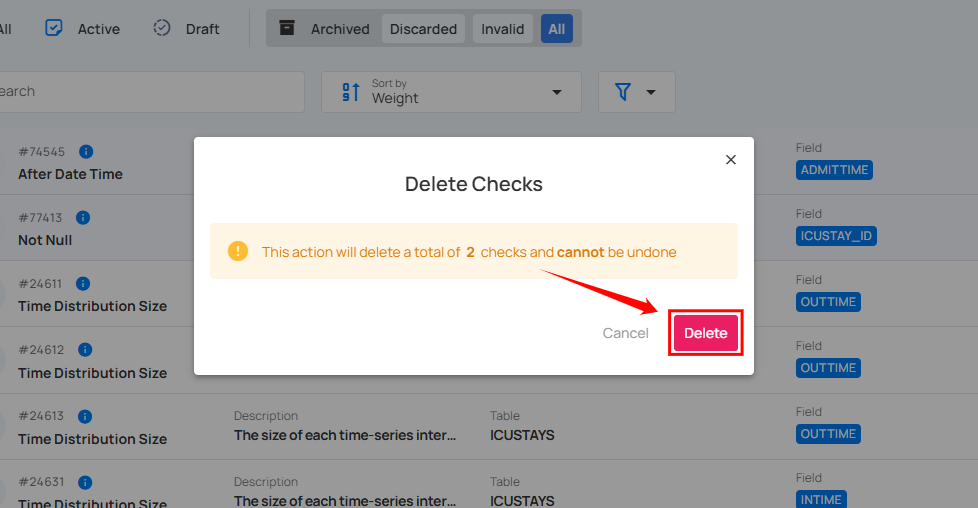Close the Delete Checks dialog with X
The width and height of the screenshot is (978, 508).
731,160
